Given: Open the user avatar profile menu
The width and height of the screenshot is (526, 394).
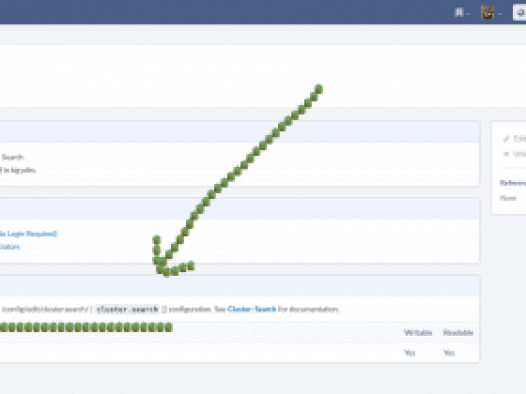Looking at the screenshot, I should (487, 13).
